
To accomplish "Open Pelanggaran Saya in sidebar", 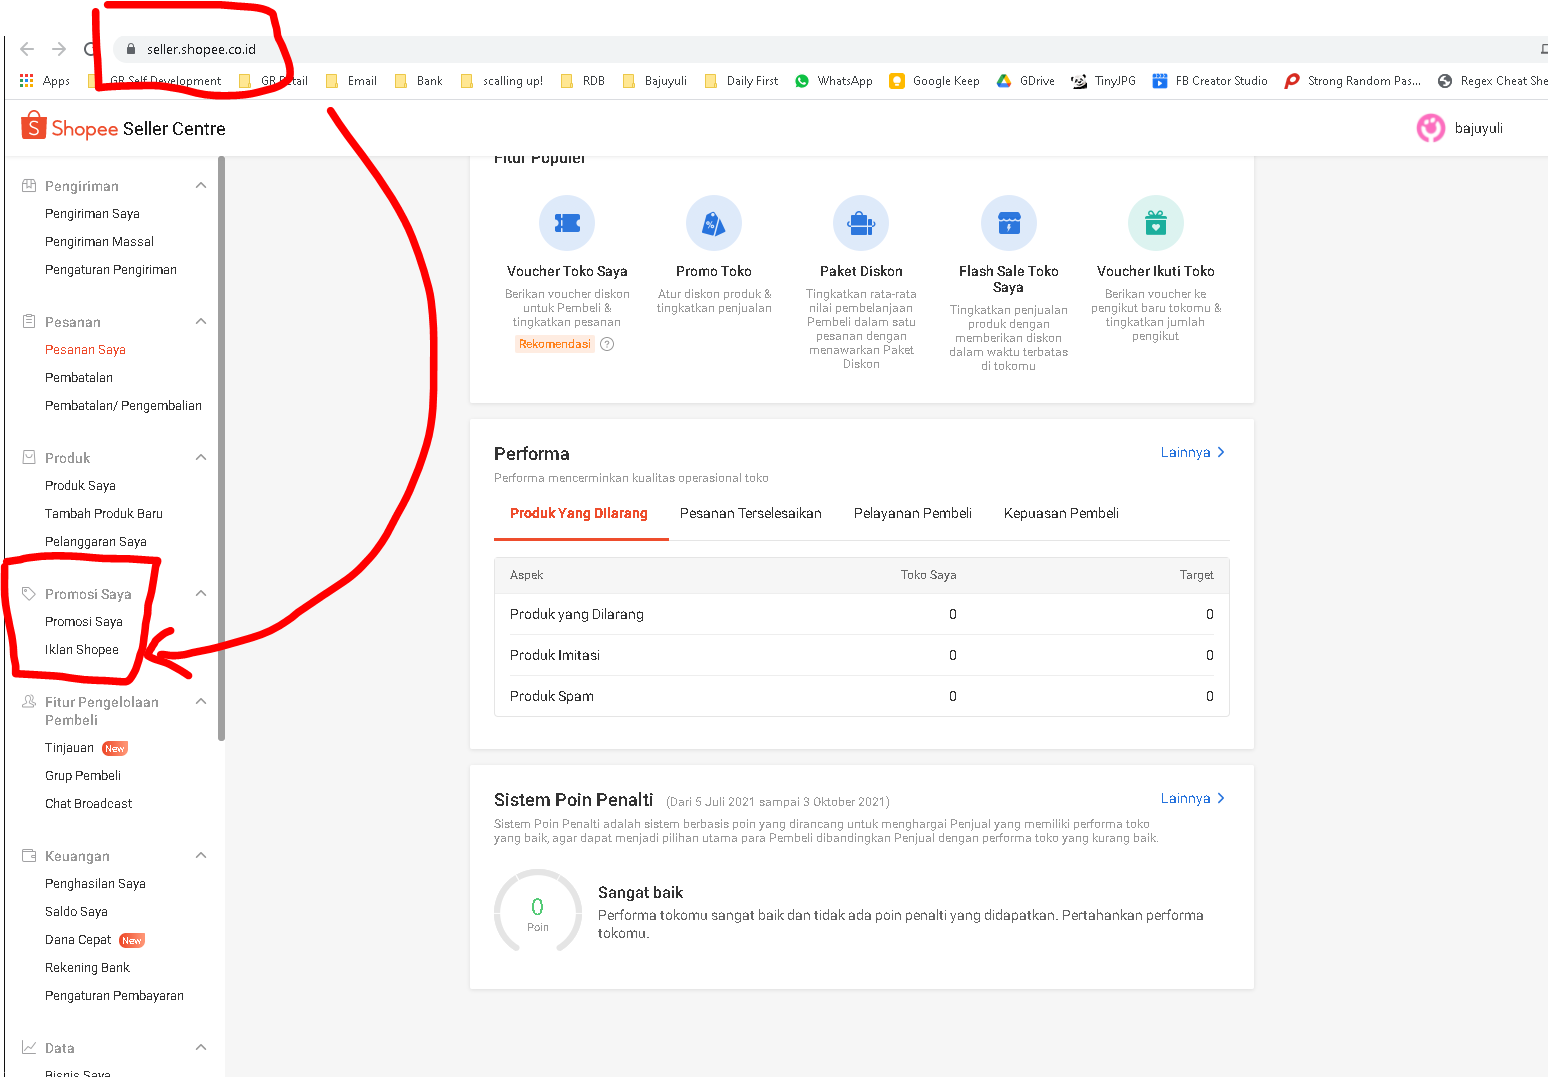I will tap(96, 542).
